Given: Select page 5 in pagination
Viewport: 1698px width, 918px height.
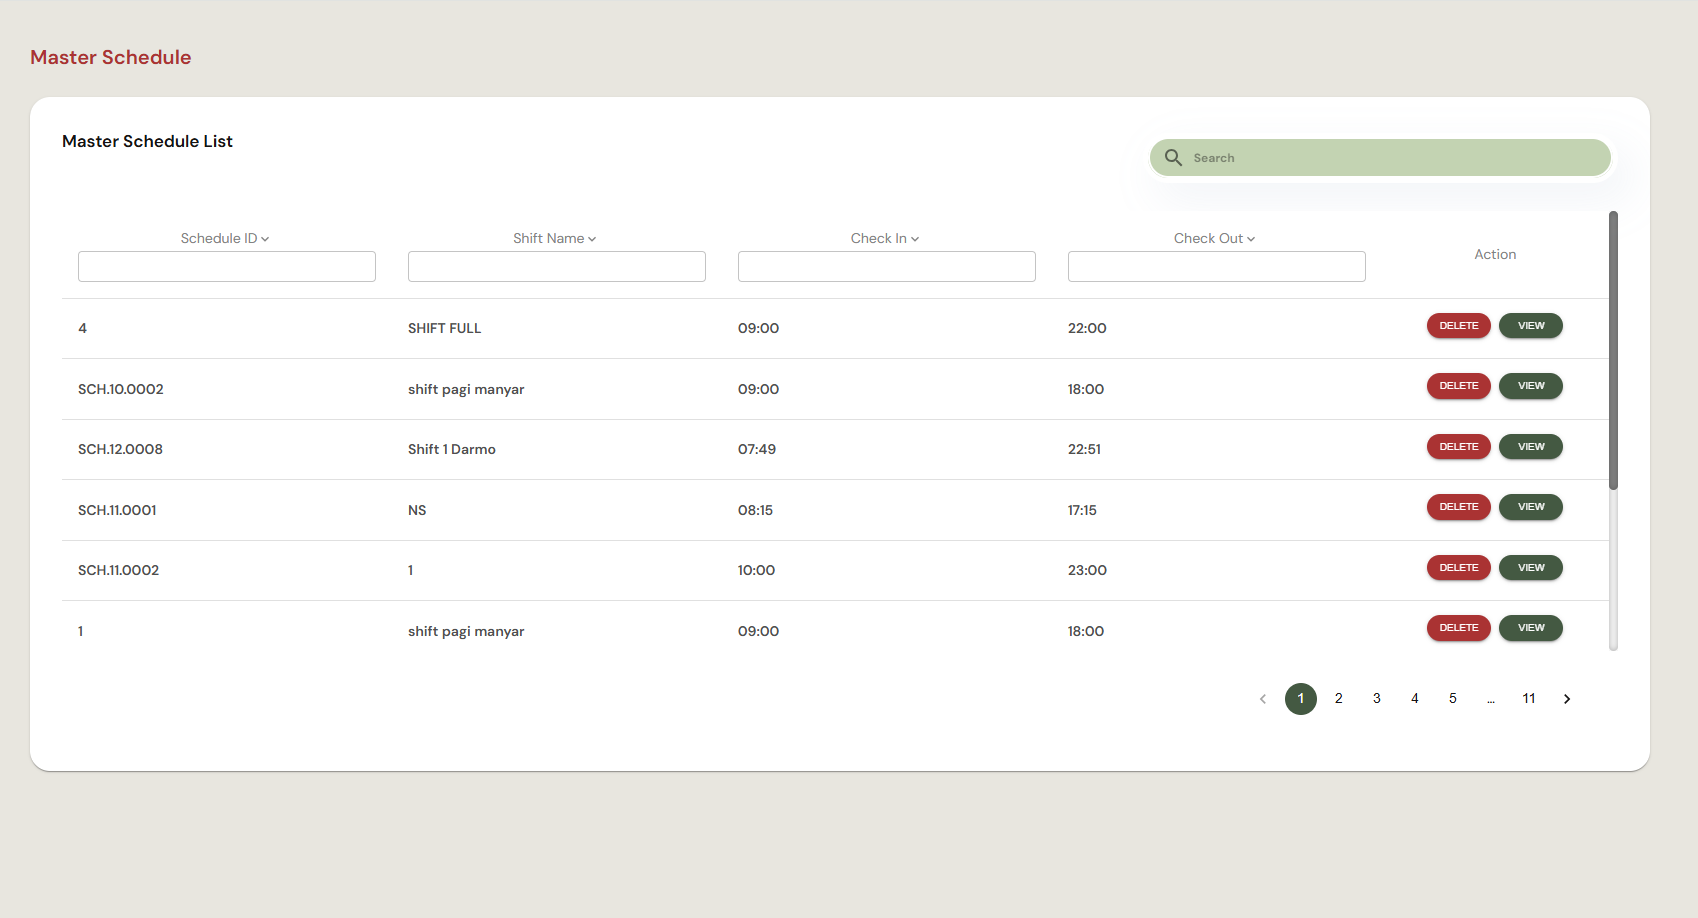Looking at the screenshot, I should click(1453, 699).
